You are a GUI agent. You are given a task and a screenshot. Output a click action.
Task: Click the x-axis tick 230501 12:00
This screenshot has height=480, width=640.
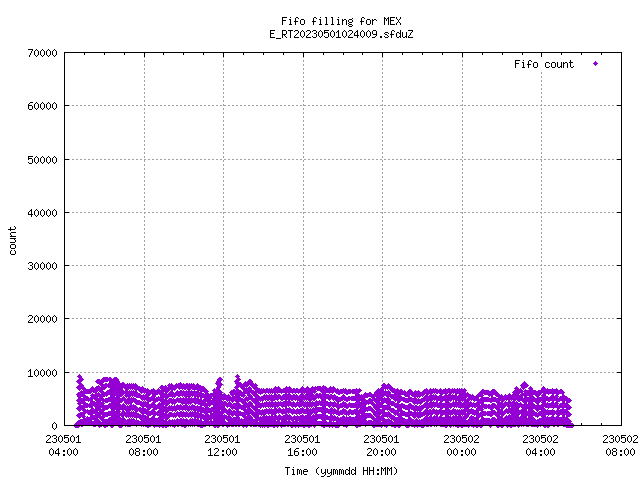click(x=222, y=446)
